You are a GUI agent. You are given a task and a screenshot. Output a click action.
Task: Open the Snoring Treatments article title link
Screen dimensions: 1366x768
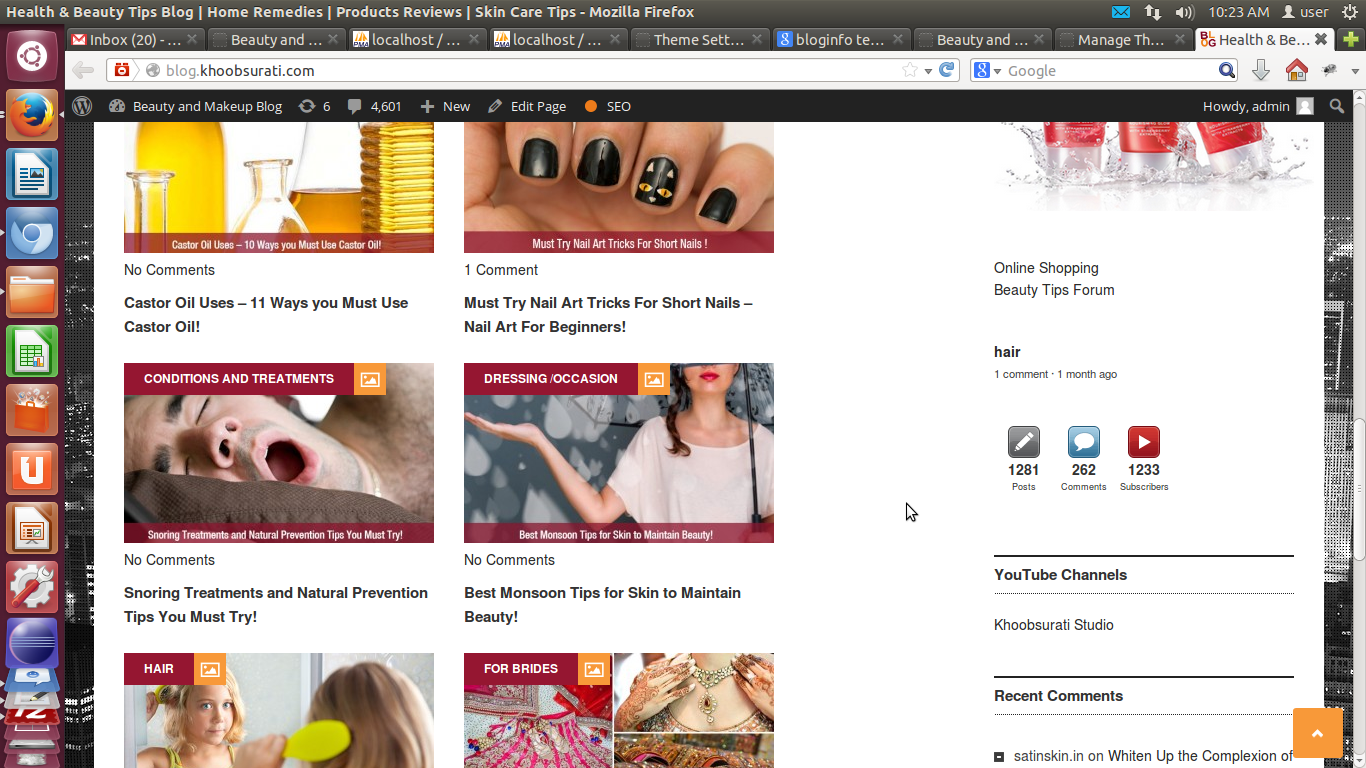tap(276, 605)
